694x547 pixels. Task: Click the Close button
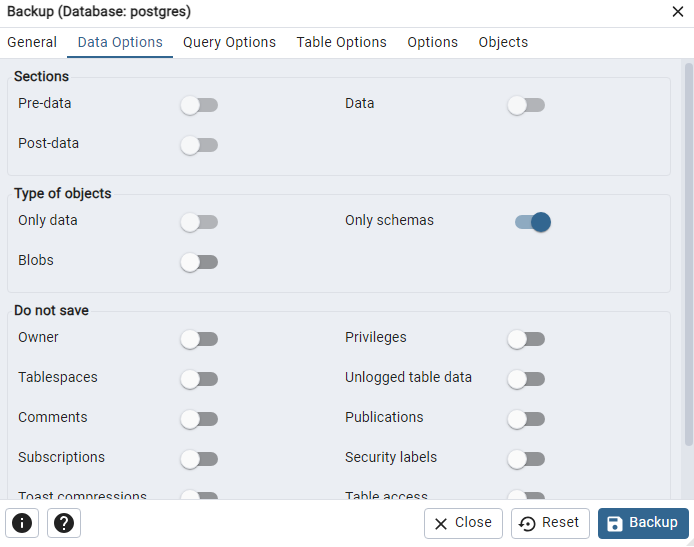(463, 523)
